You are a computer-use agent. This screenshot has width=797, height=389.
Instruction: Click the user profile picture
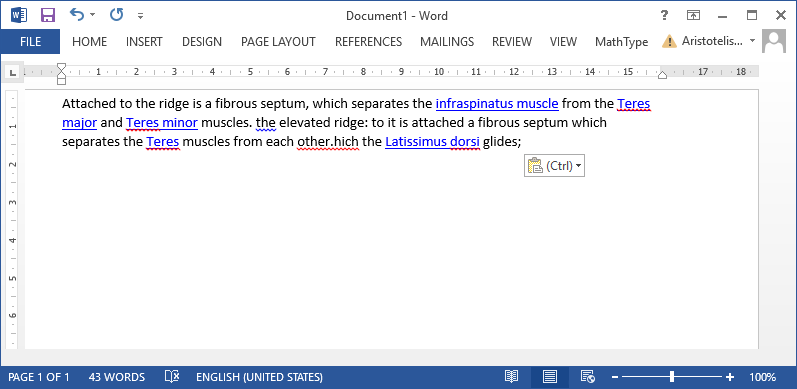click(774, 41)
